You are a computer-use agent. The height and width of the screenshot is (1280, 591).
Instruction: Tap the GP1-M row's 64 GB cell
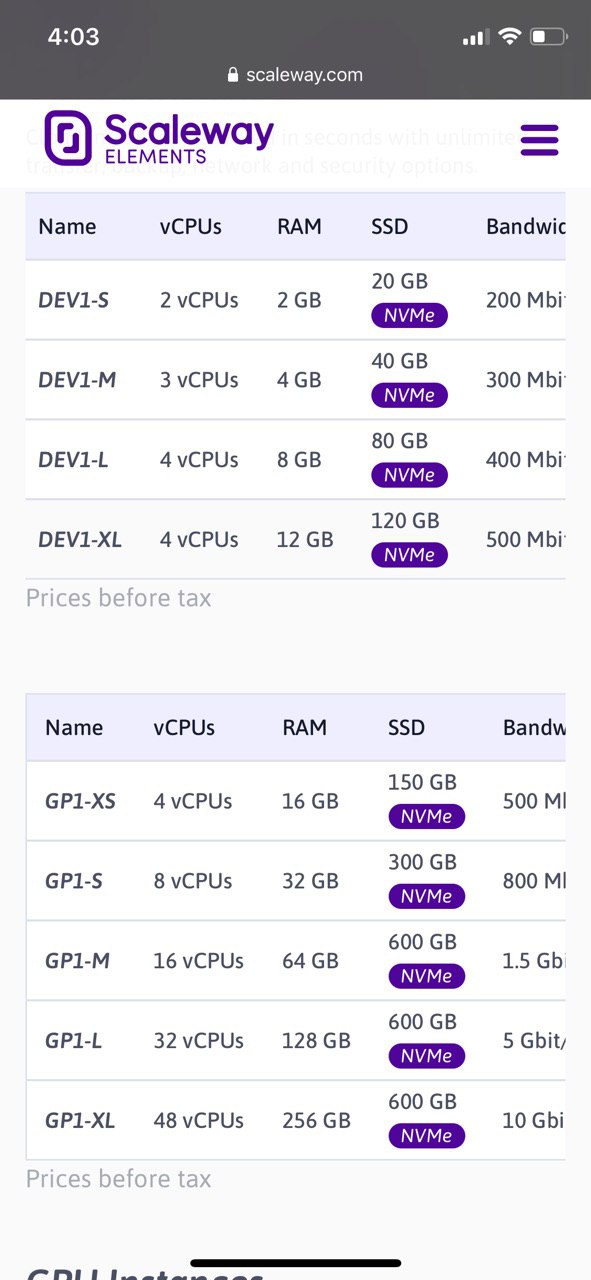pos(310,961)
